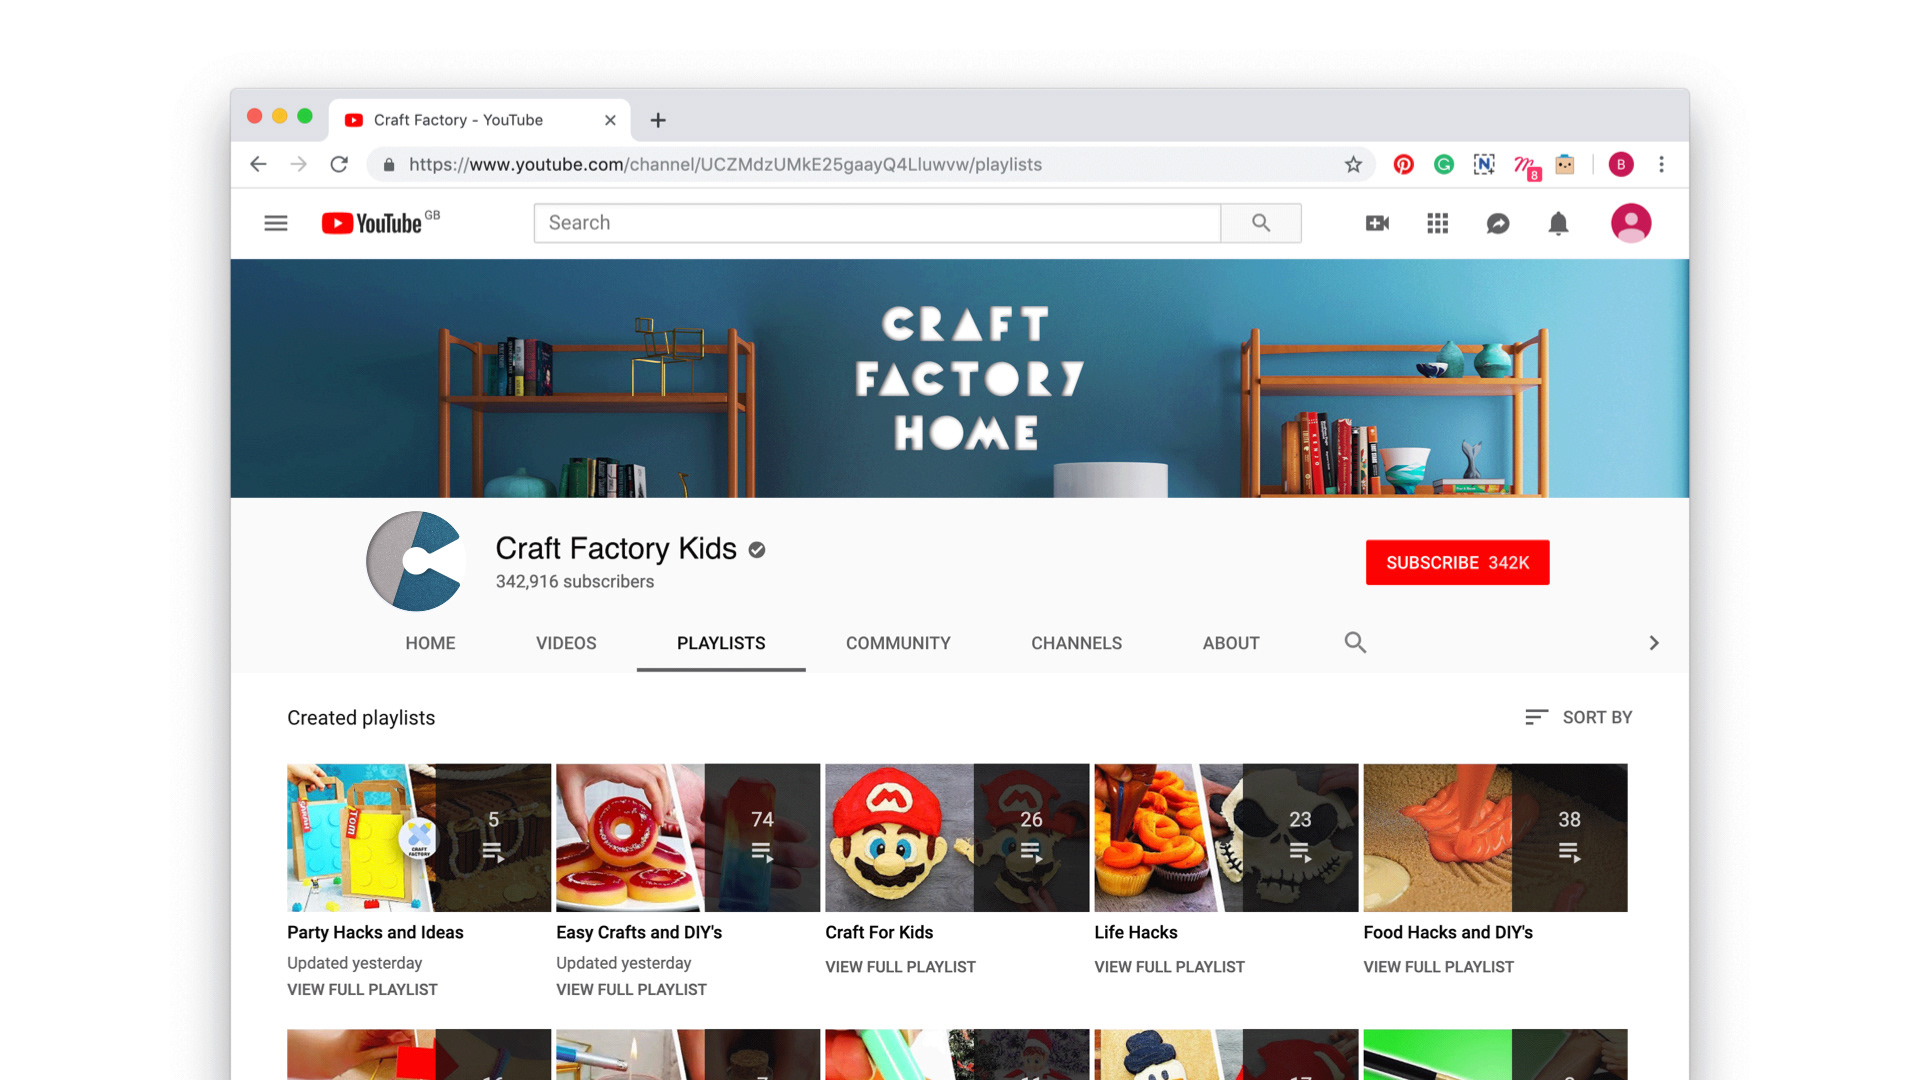The image size is (1920, 1080).
Task: Switch to the VIDEOS tab
Action: tap(566, 643)
